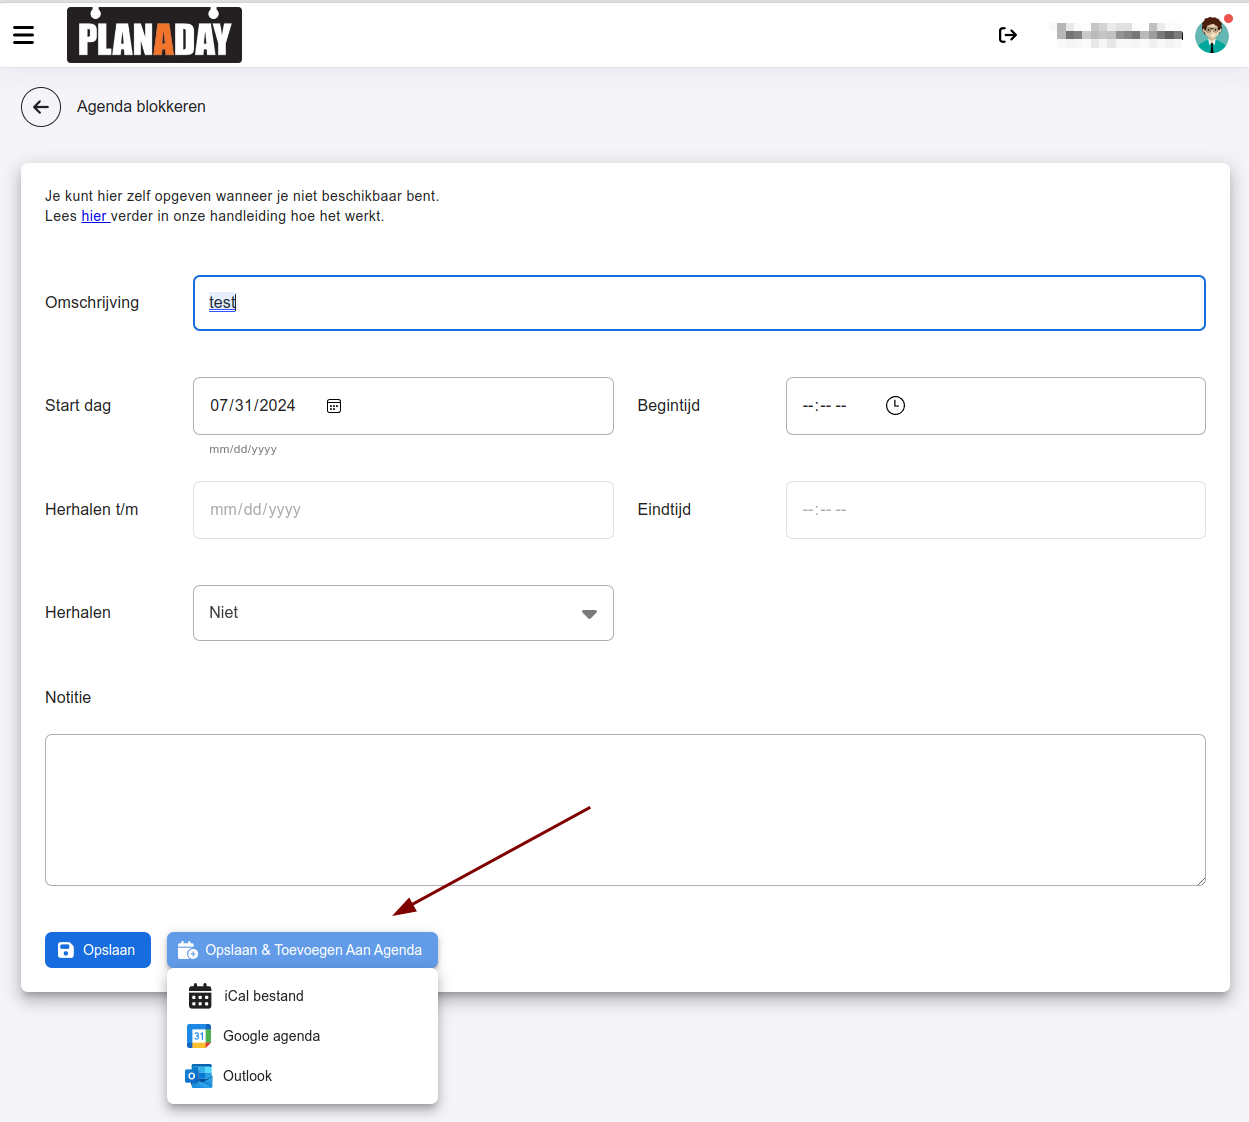Click the Eindtijd time field
Viewport: 1249px width, 1122px height.
[x=996, y=510]
